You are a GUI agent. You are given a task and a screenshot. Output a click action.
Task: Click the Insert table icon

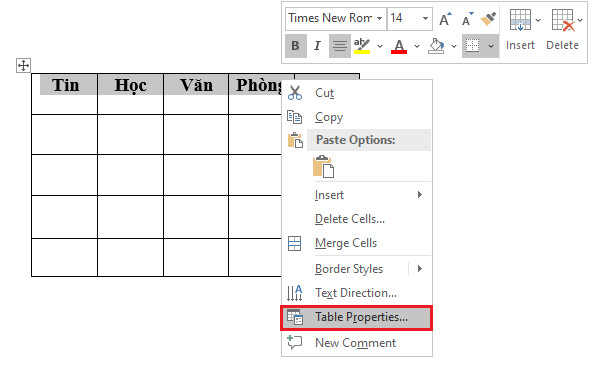click(x=520, y=20)
